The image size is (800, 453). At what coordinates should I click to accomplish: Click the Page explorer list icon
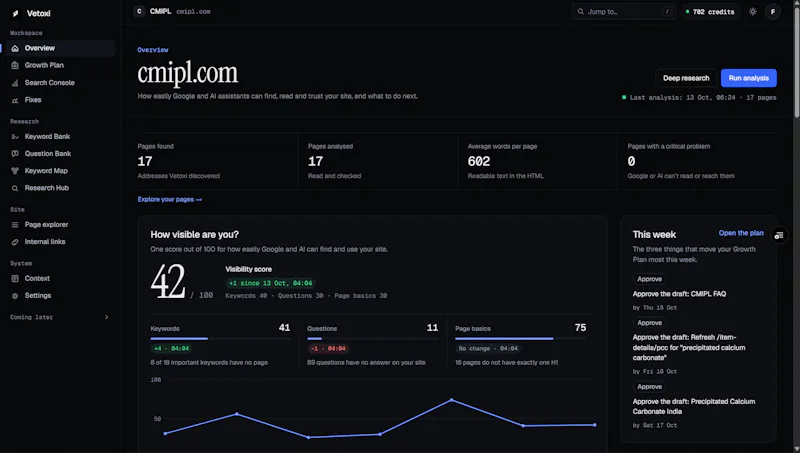15,224
